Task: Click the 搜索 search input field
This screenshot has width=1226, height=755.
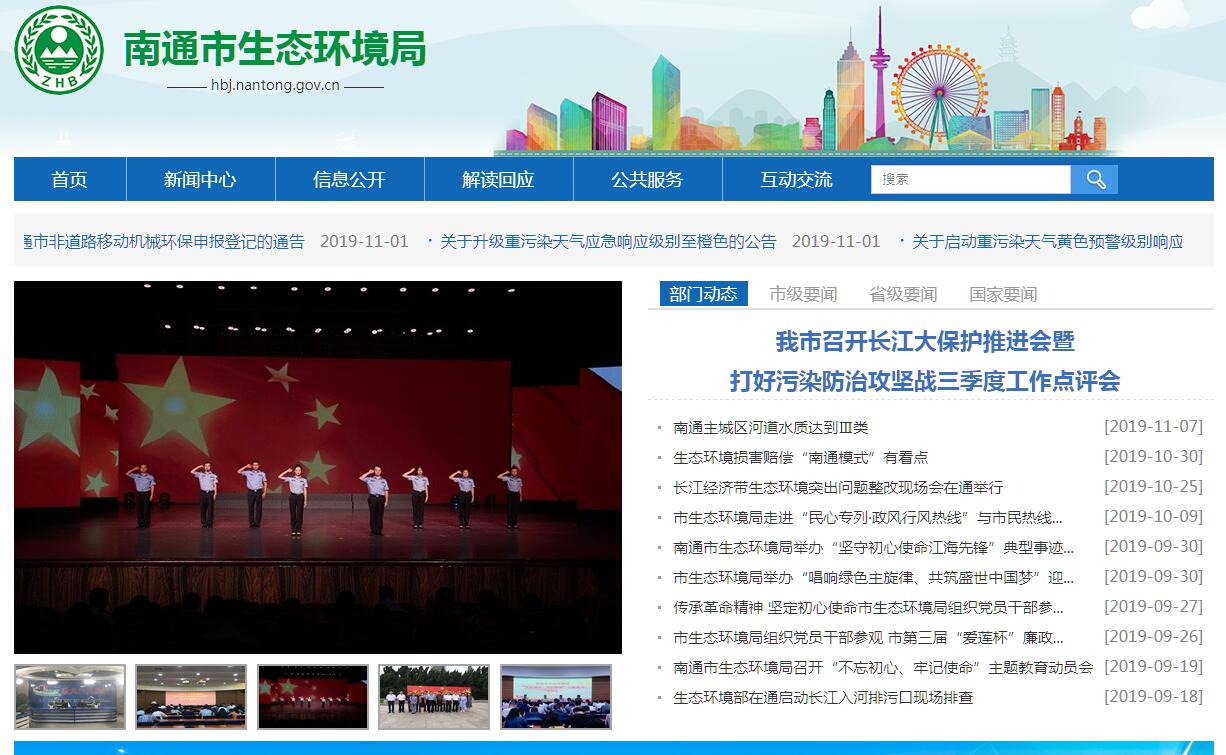Action: (x=970, y=180)
